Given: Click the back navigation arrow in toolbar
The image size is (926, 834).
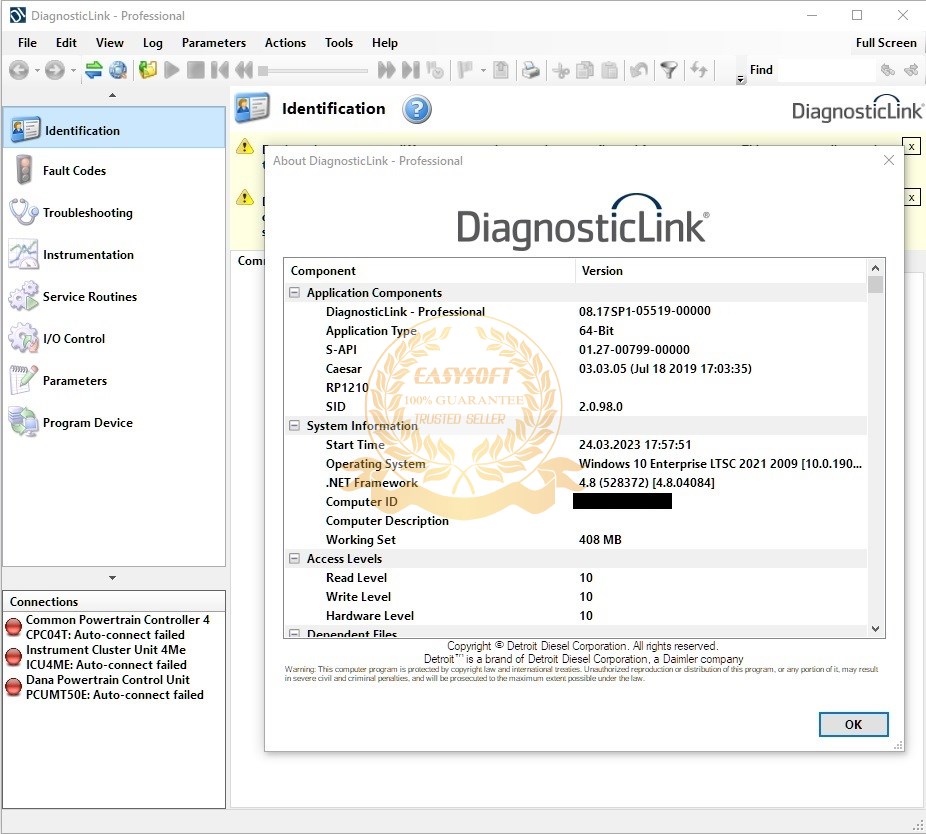Looking at the screenshot, I should coord(19,70).
